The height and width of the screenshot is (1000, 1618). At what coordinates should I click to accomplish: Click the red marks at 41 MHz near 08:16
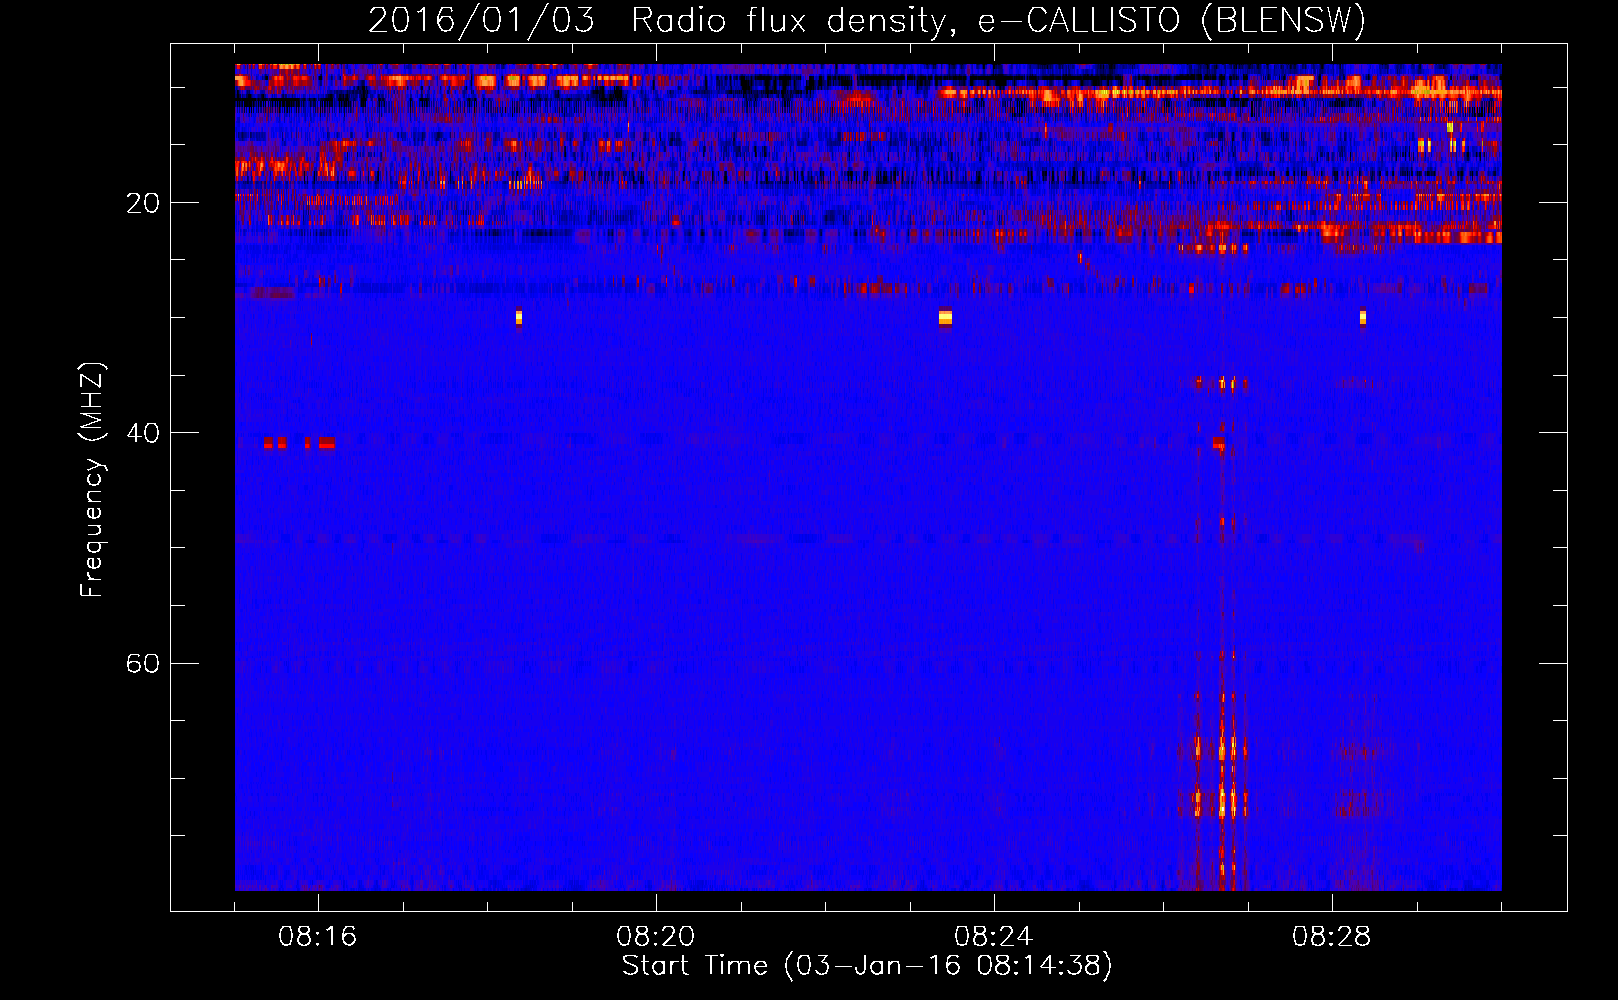point(299,443)
